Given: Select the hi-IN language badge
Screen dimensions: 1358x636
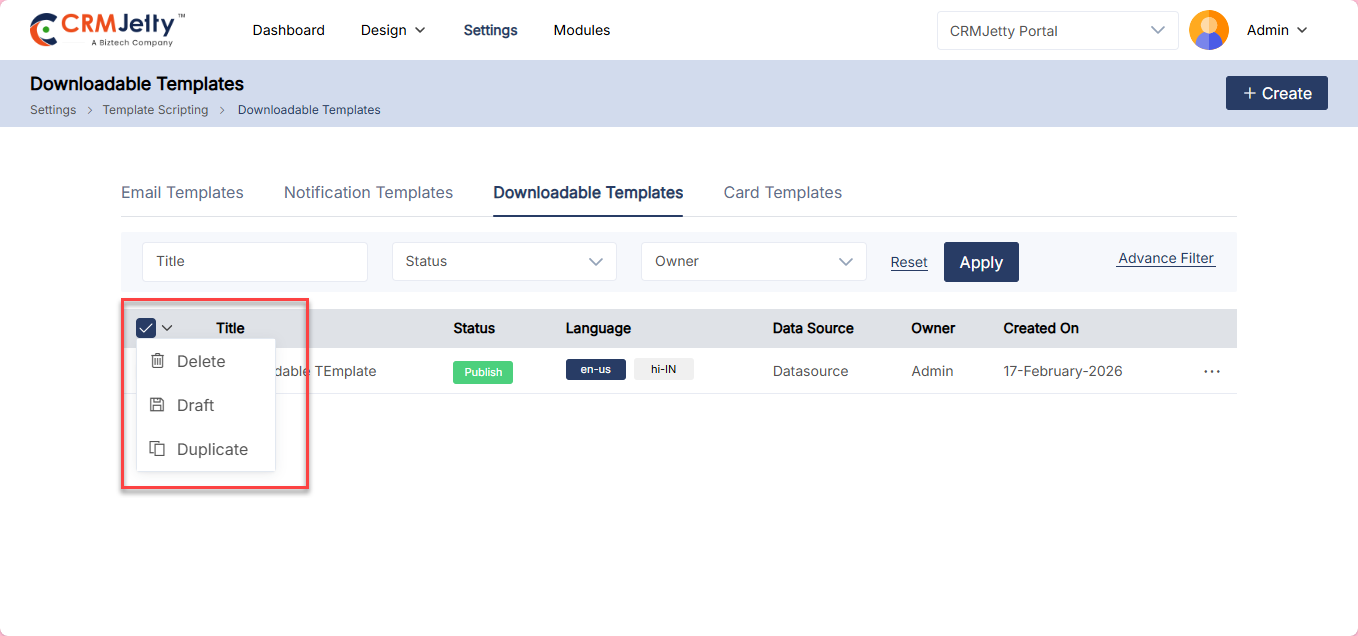Looking at the screenshot, I should [663, 369].
